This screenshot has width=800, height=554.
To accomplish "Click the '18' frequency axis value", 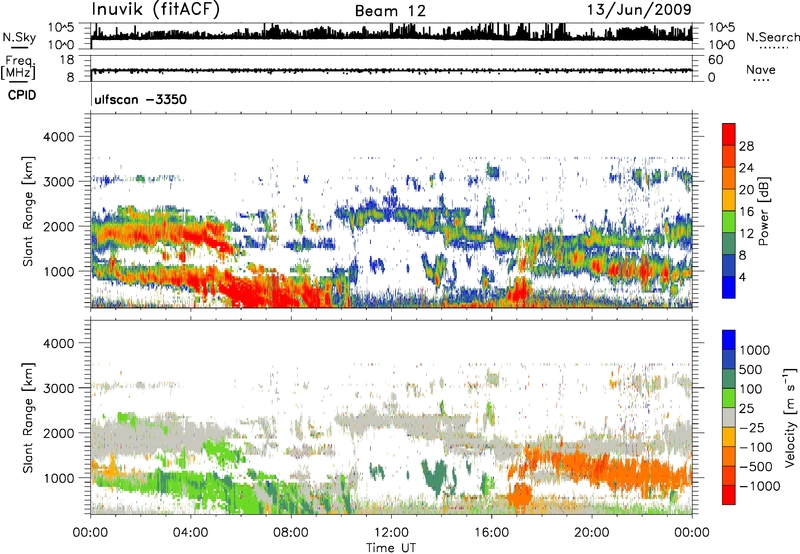I will point(67,60).
